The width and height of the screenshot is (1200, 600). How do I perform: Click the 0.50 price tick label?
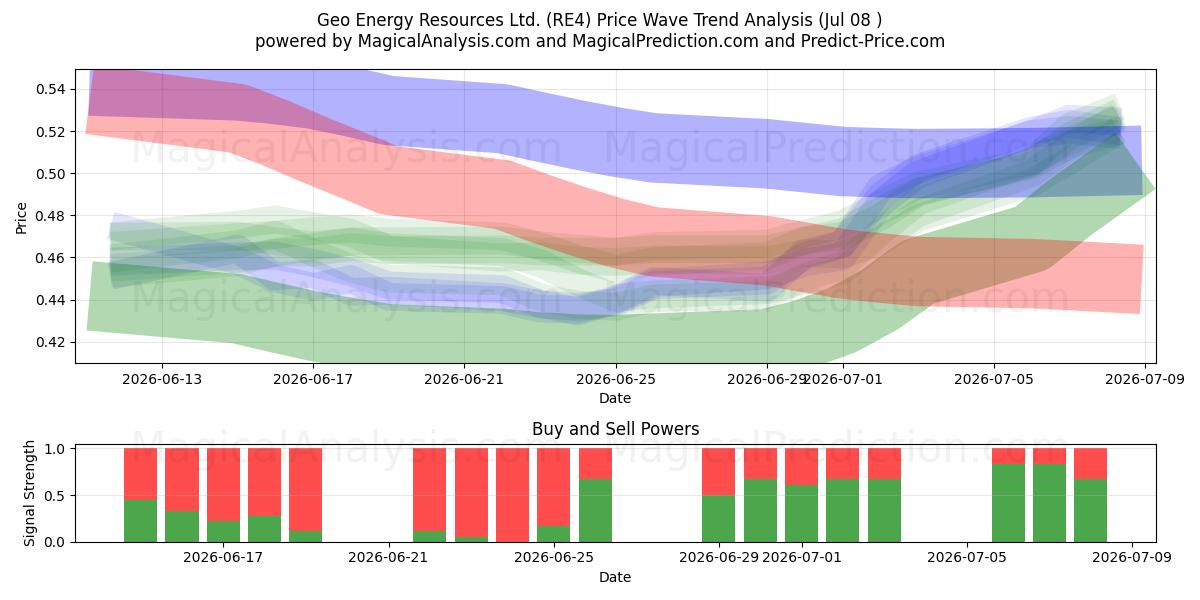50,174
